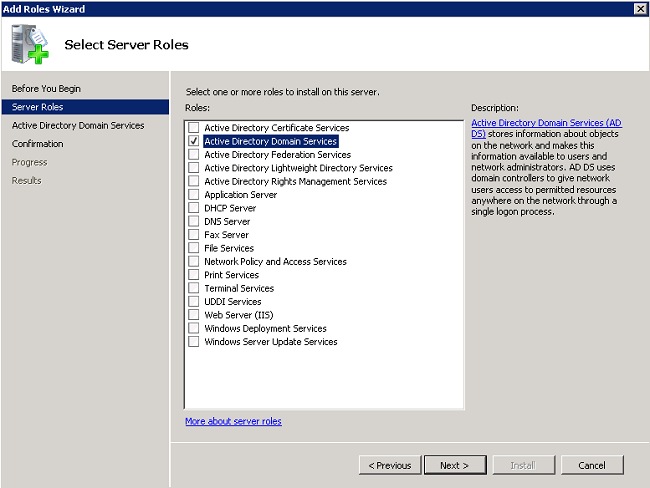Select the Confirmation step in sidebar
The height and width of the screenshot is (488, 650).
[x=38, y=144]
